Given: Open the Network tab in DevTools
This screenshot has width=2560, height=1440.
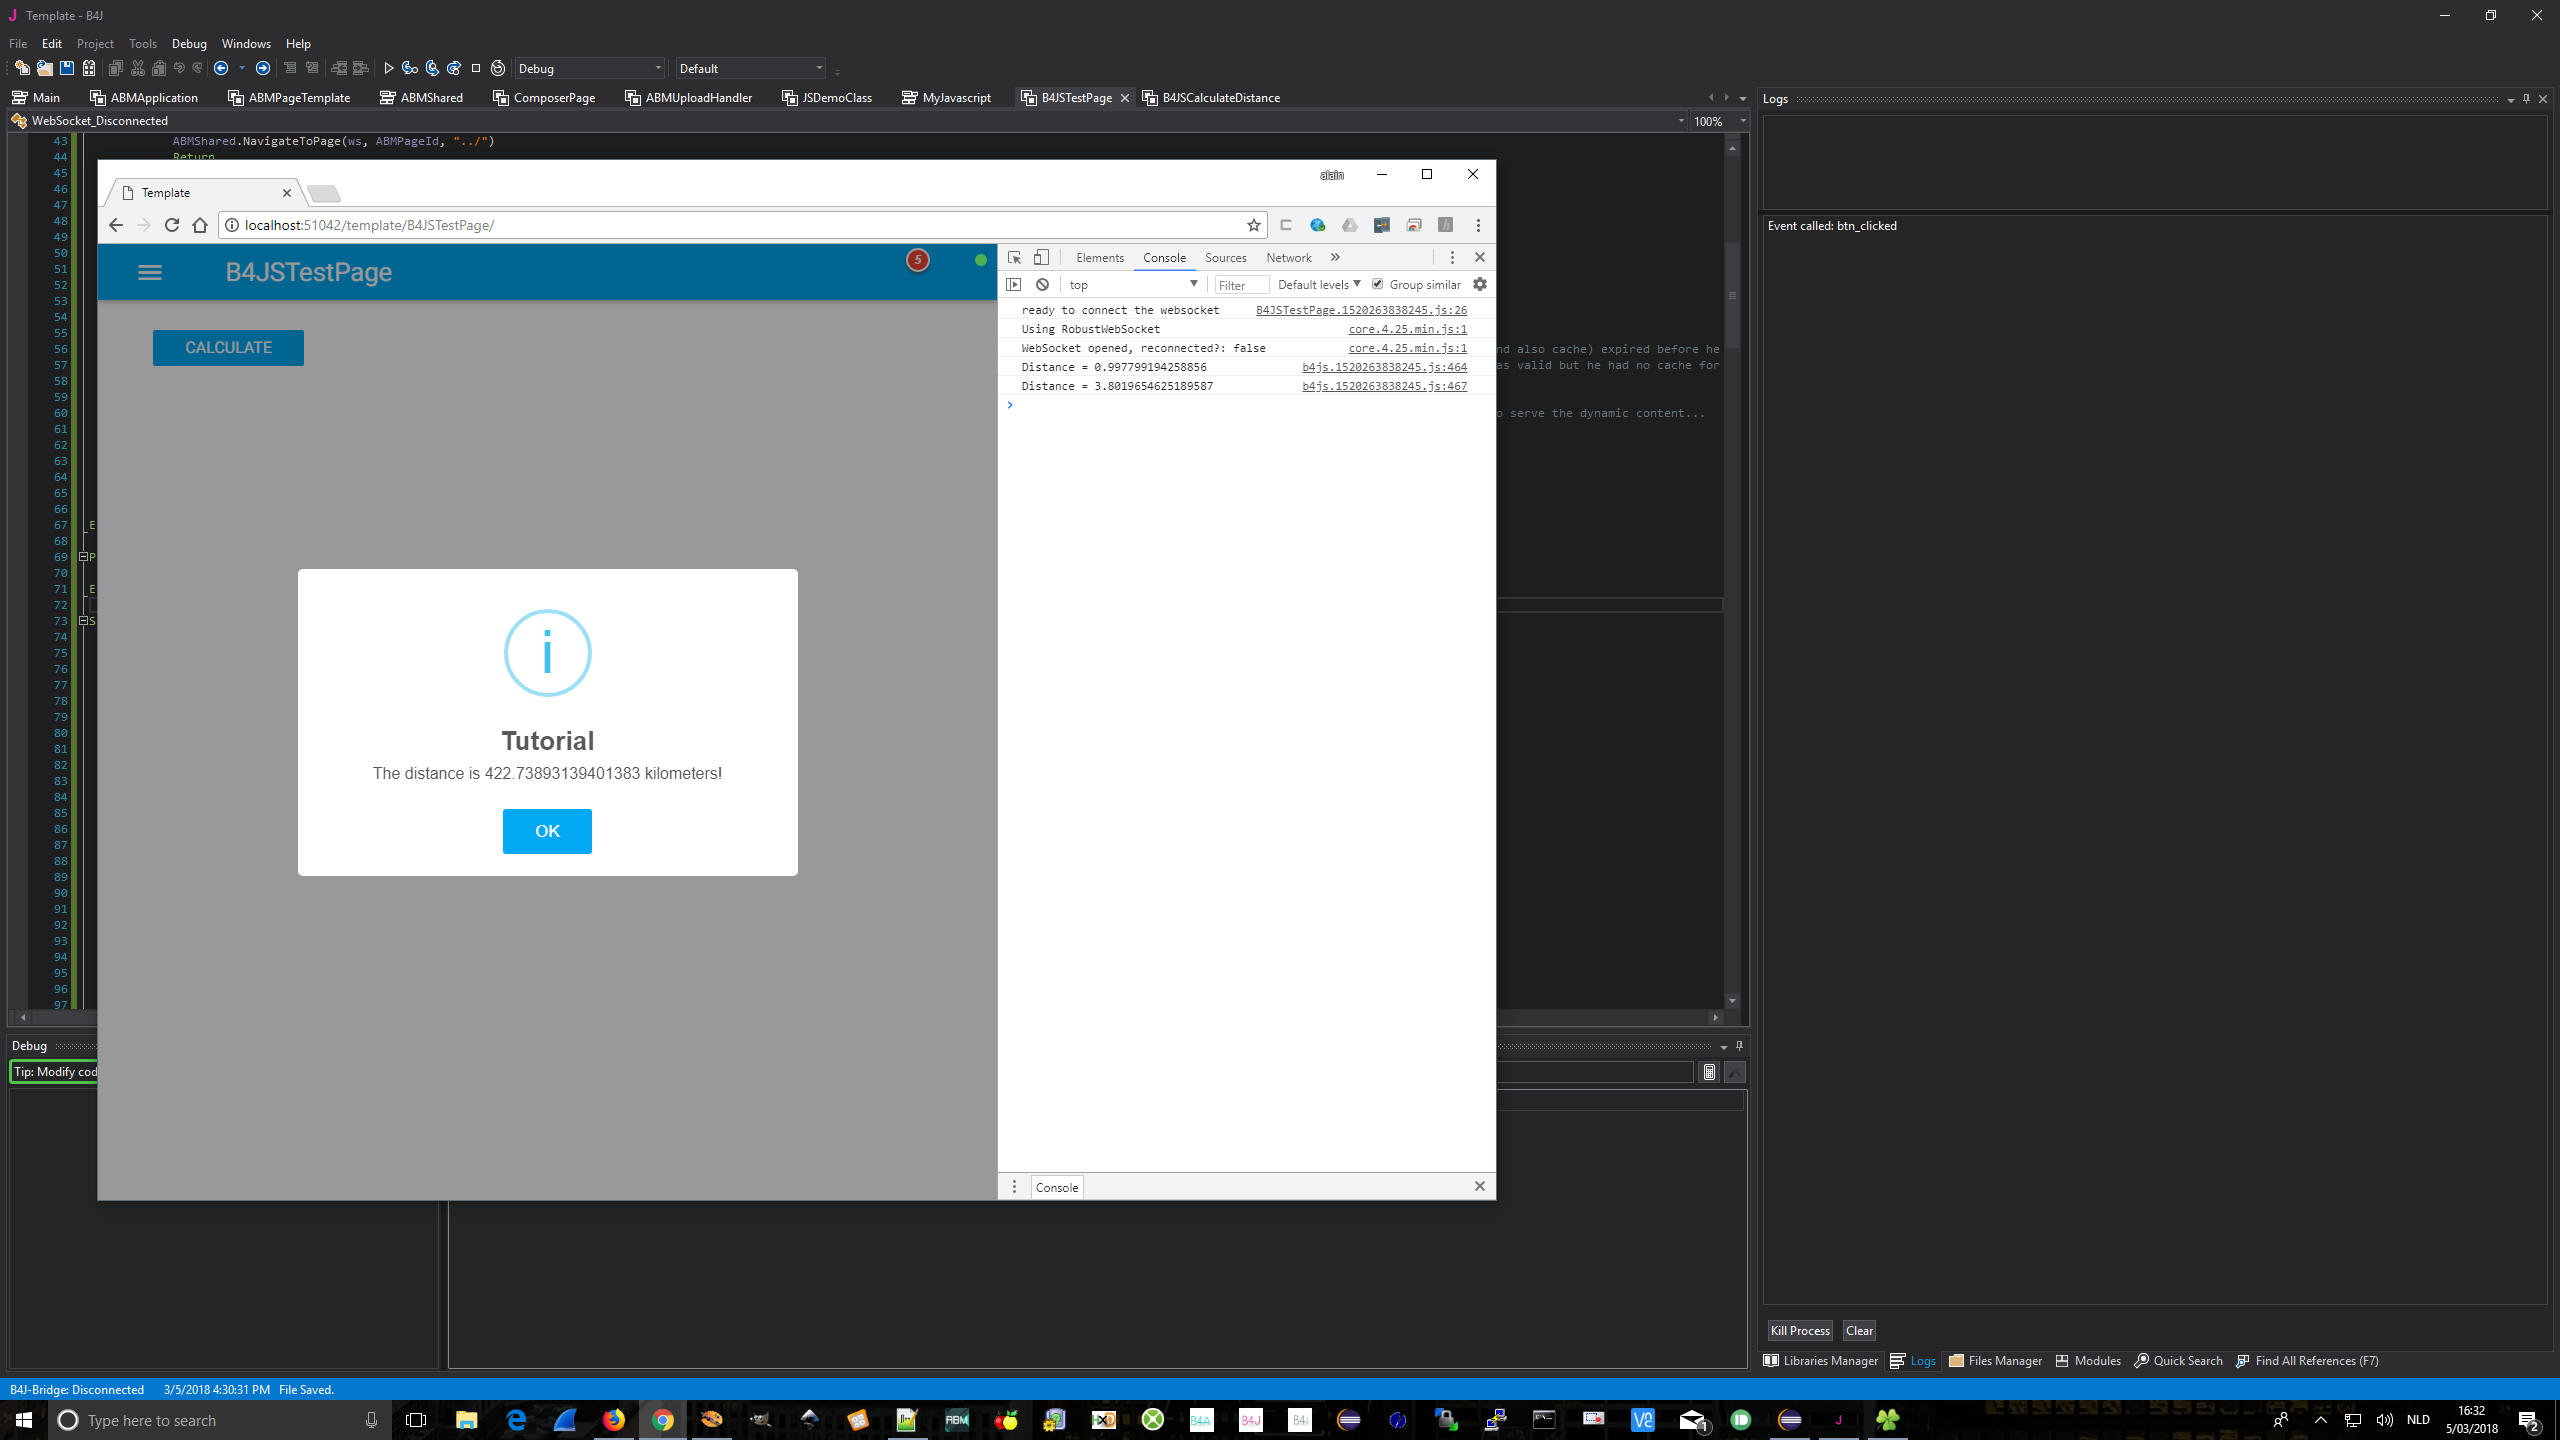Looking at the screenshot, I should [1288, 258].
